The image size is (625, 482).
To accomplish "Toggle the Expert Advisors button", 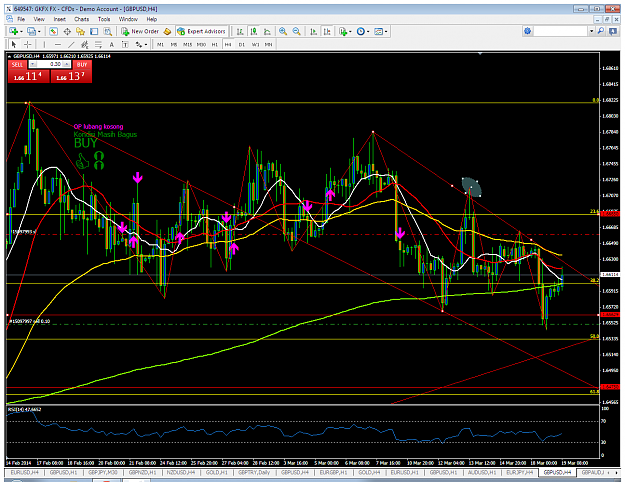I will (201, 31).
